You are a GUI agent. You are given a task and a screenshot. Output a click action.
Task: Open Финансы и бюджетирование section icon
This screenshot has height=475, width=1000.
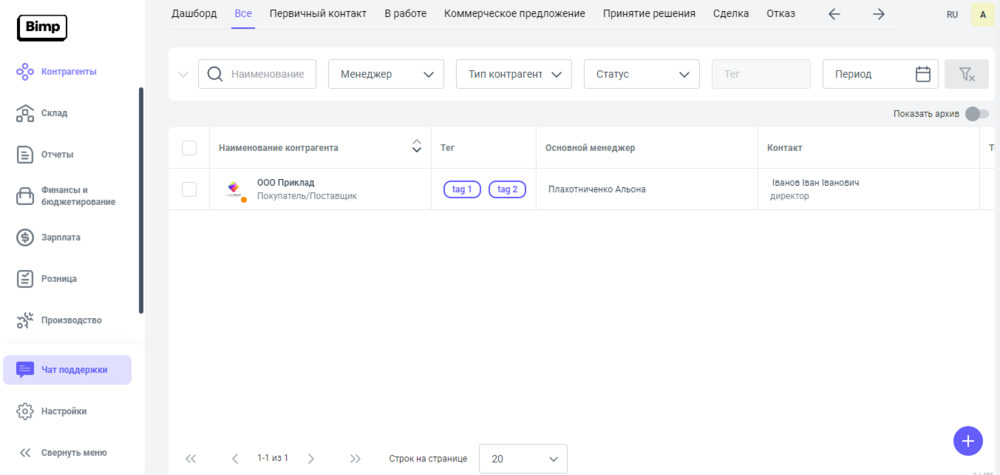click(x=26, y=196)
